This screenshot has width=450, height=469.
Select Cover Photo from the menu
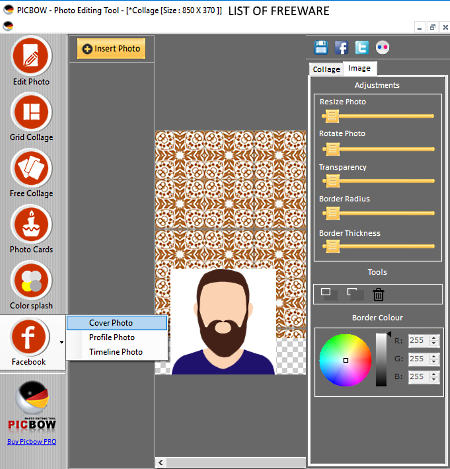point(117,323)
